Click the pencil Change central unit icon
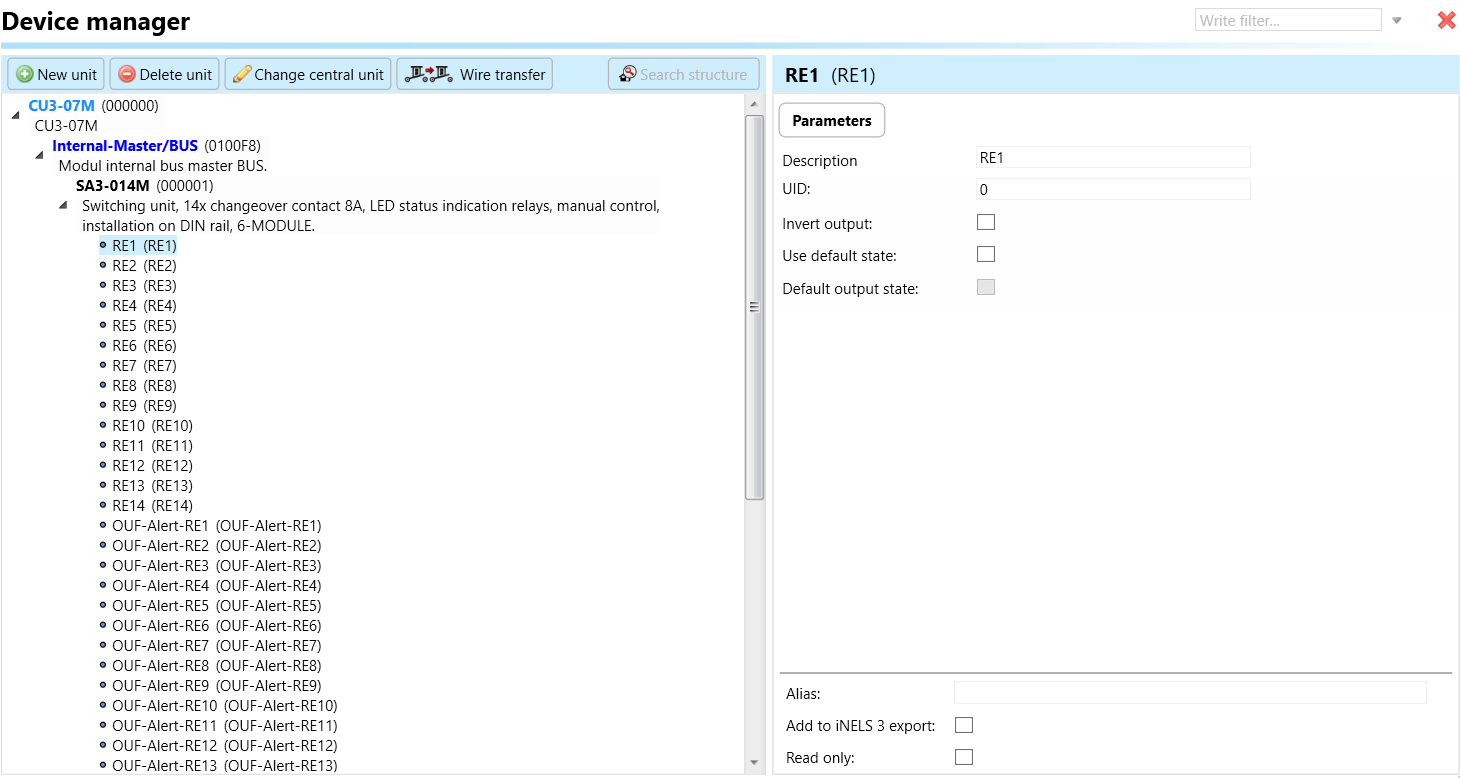This screenshot has height=778, width=1460. pos(241,74)
